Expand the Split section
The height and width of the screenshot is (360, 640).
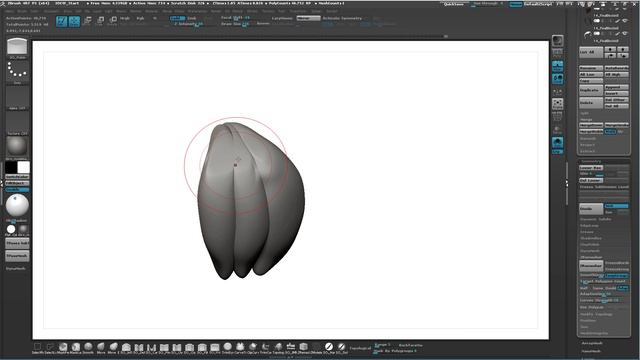tap(585, 113)
